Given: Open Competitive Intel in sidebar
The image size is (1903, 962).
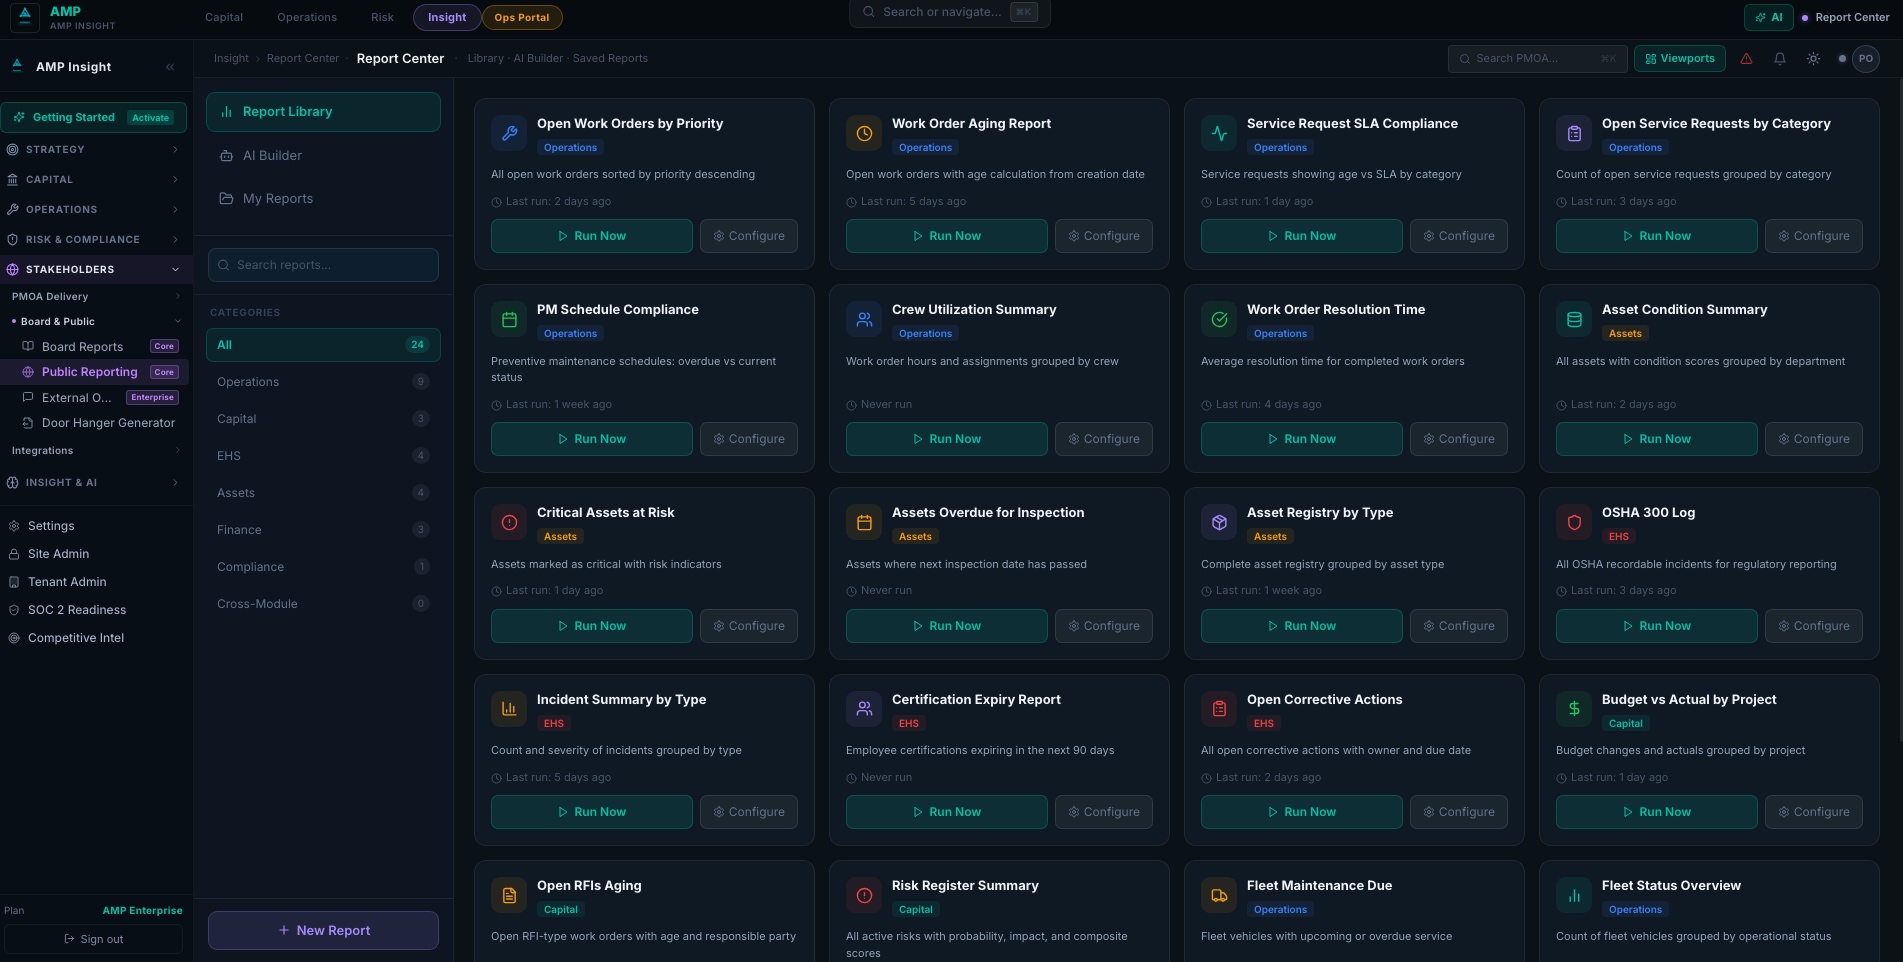Looking at the screenshot, I should 76,638.
